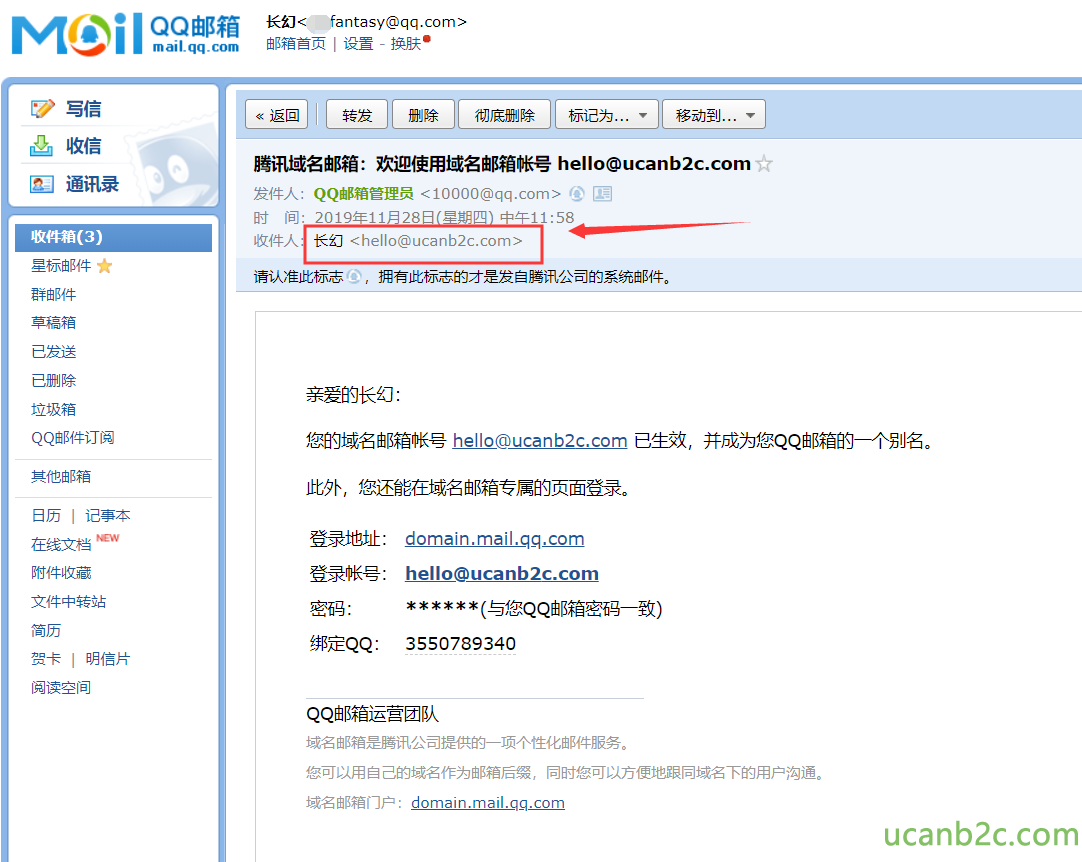Open 已发送 sent folder
Screen dimensions: 1082x862
[x=54, y=351]
